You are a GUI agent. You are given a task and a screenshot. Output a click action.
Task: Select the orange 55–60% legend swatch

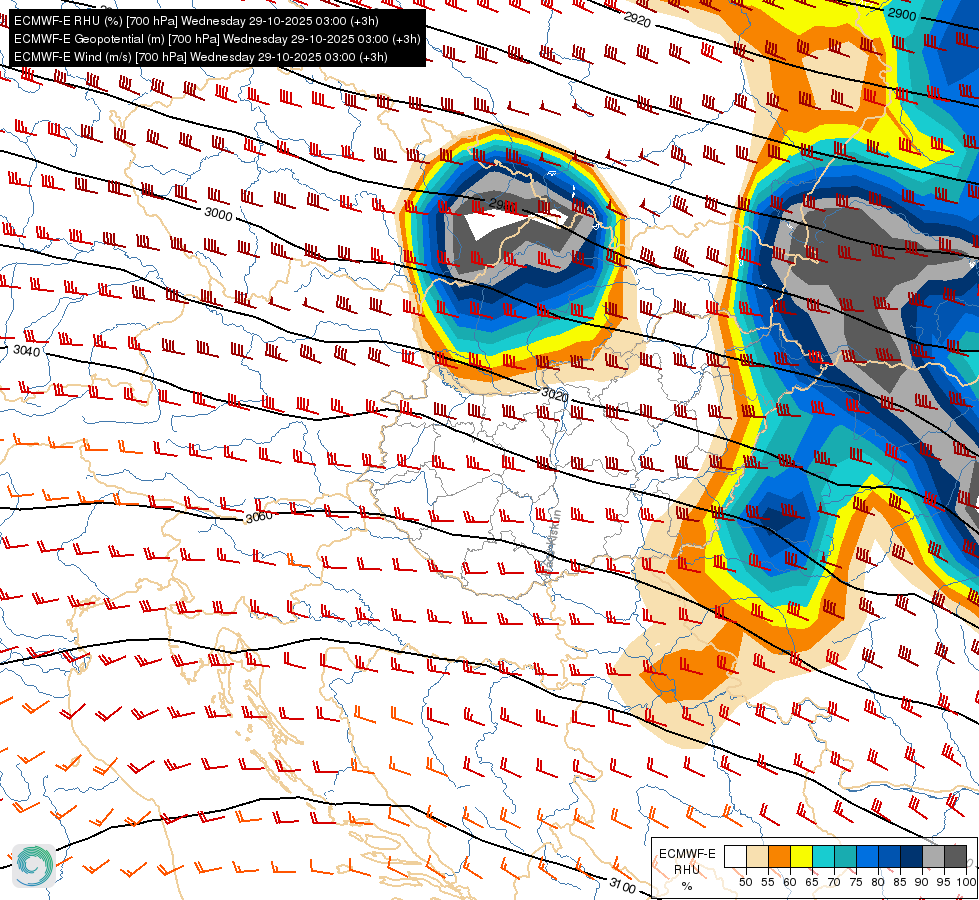point(779,857)
